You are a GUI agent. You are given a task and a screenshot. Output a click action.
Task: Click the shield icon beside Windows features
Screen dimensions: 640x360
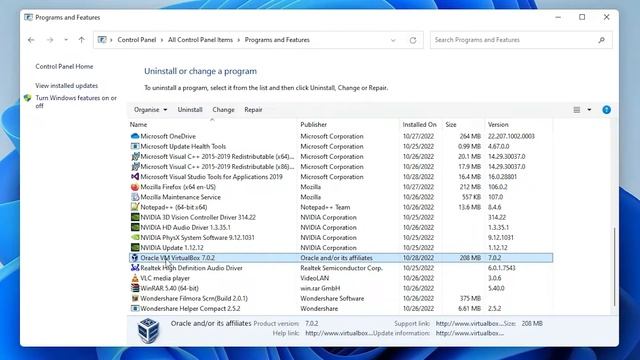pyautogui.click(x=27, y=98)
